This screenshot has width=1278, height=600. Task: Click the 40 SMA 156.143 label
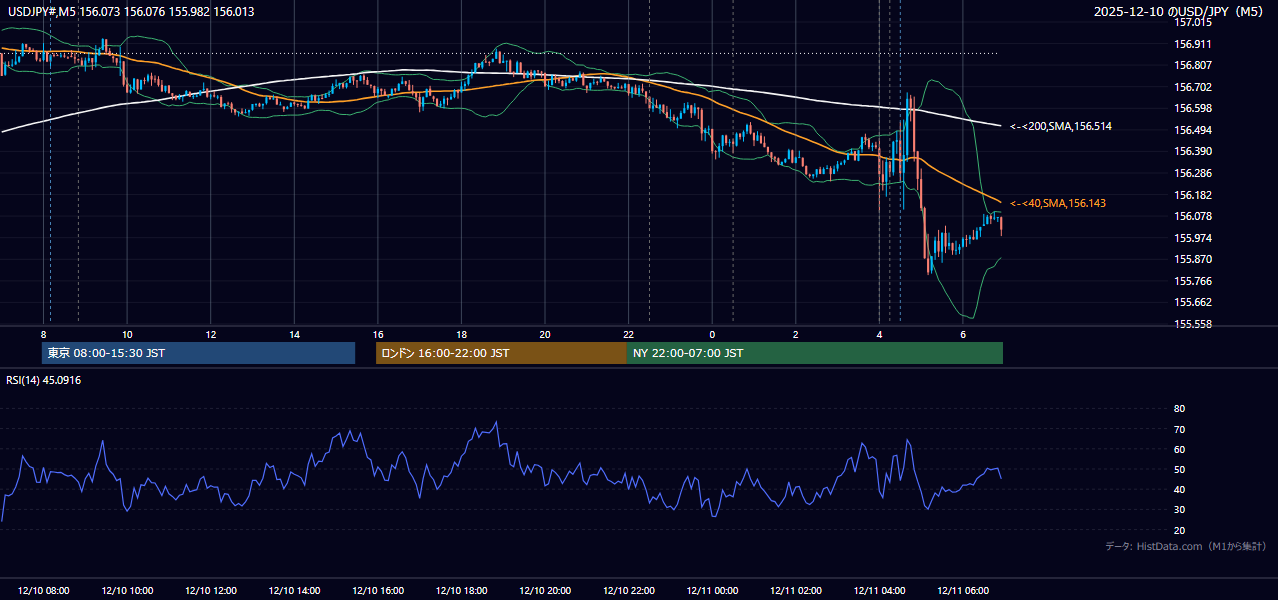click(x=1058, y=203)
